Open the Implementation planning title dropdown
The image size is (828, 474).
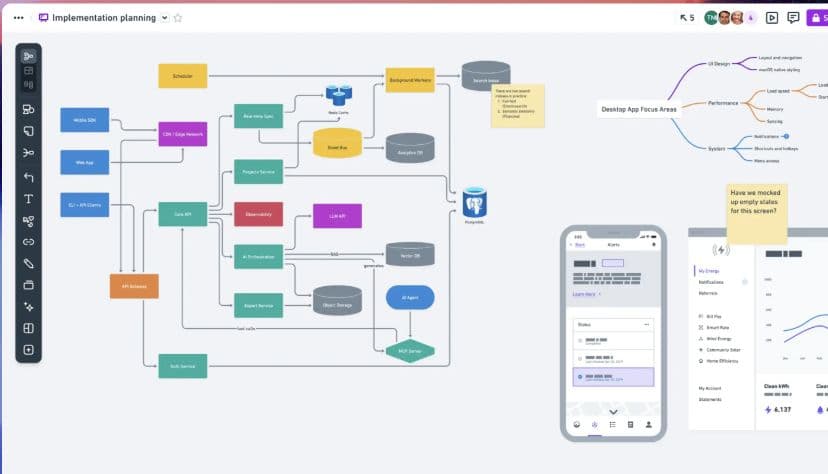tap(165, 18)
